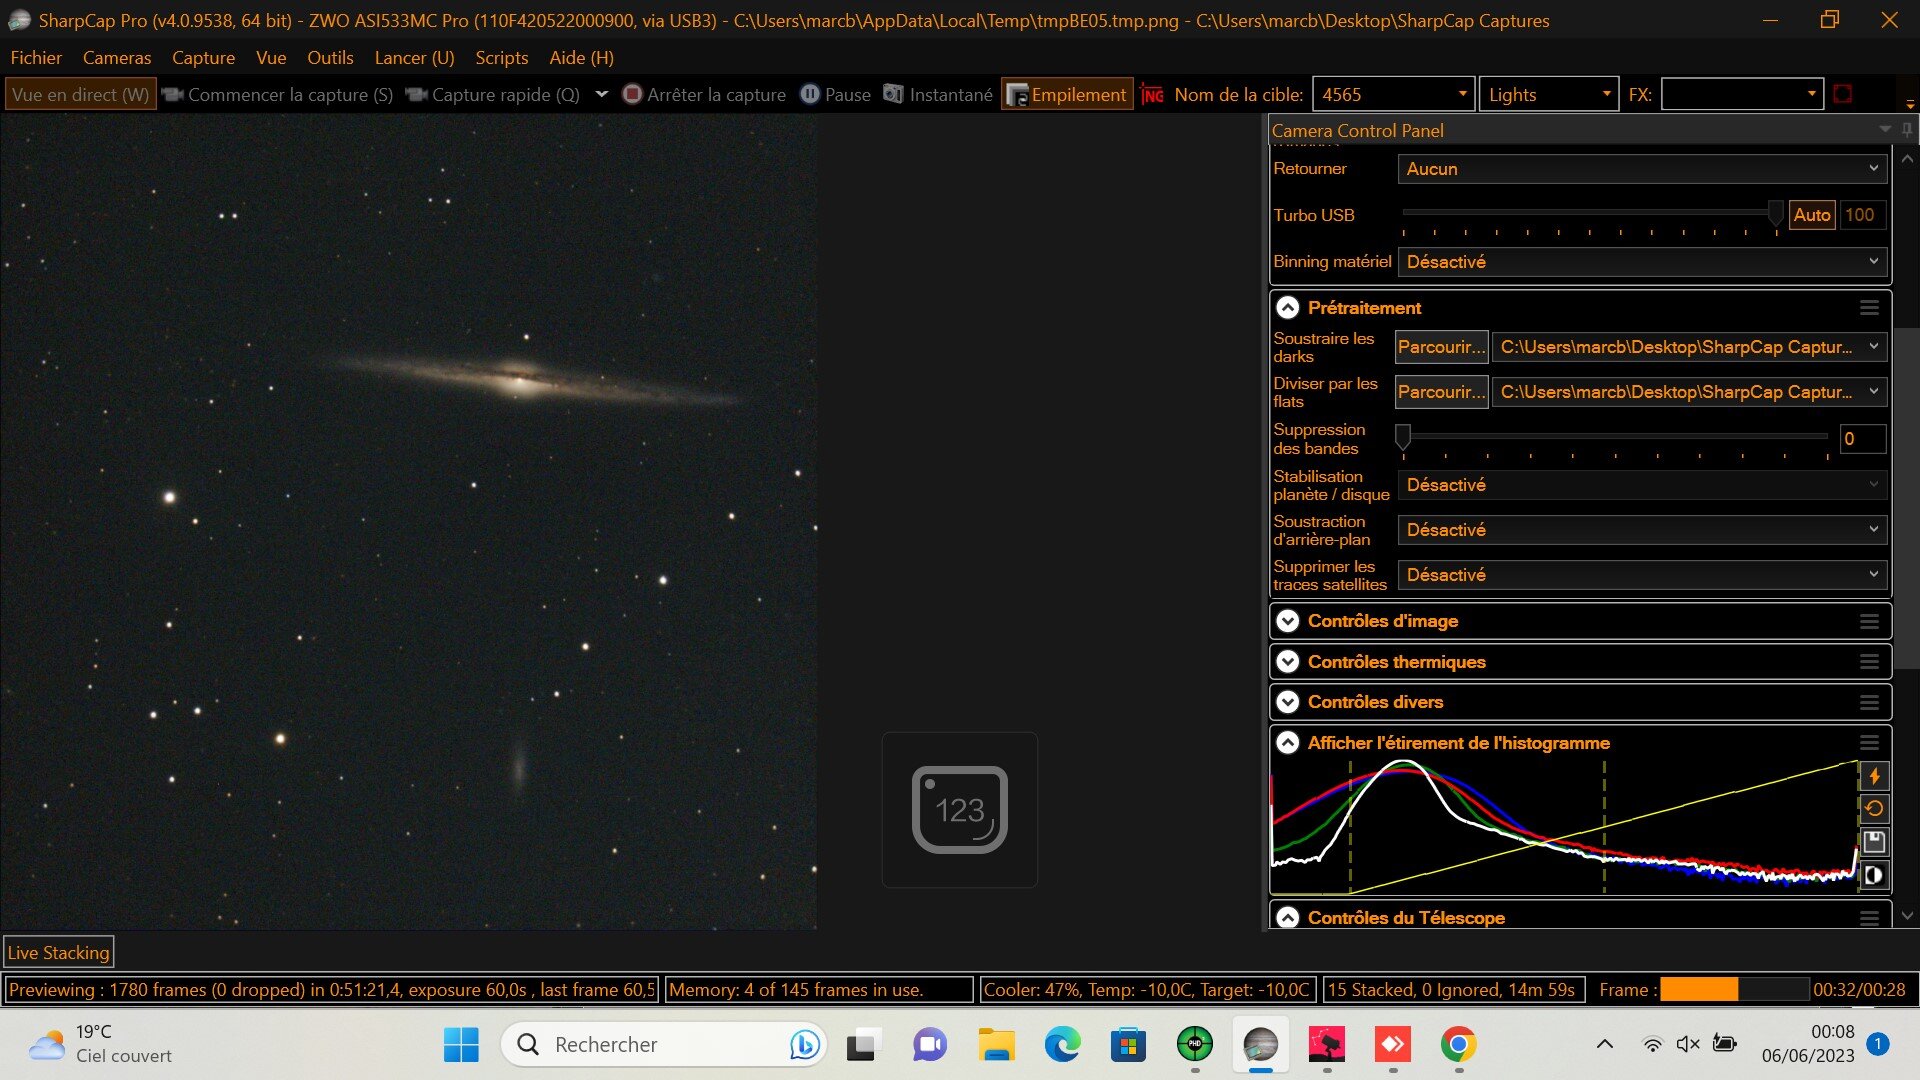Open the Binning matériel dropdown
Screen dimensions: 1920x1080
[x=1642, y=262]
